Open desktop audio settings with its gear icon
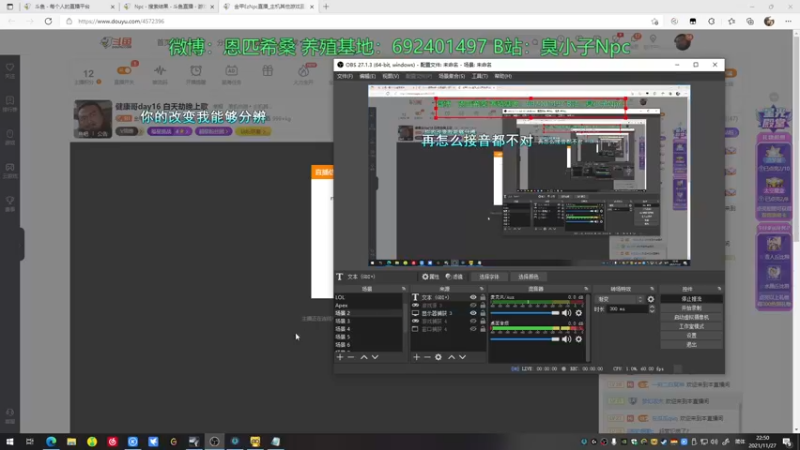 click(x=579, y=339)
